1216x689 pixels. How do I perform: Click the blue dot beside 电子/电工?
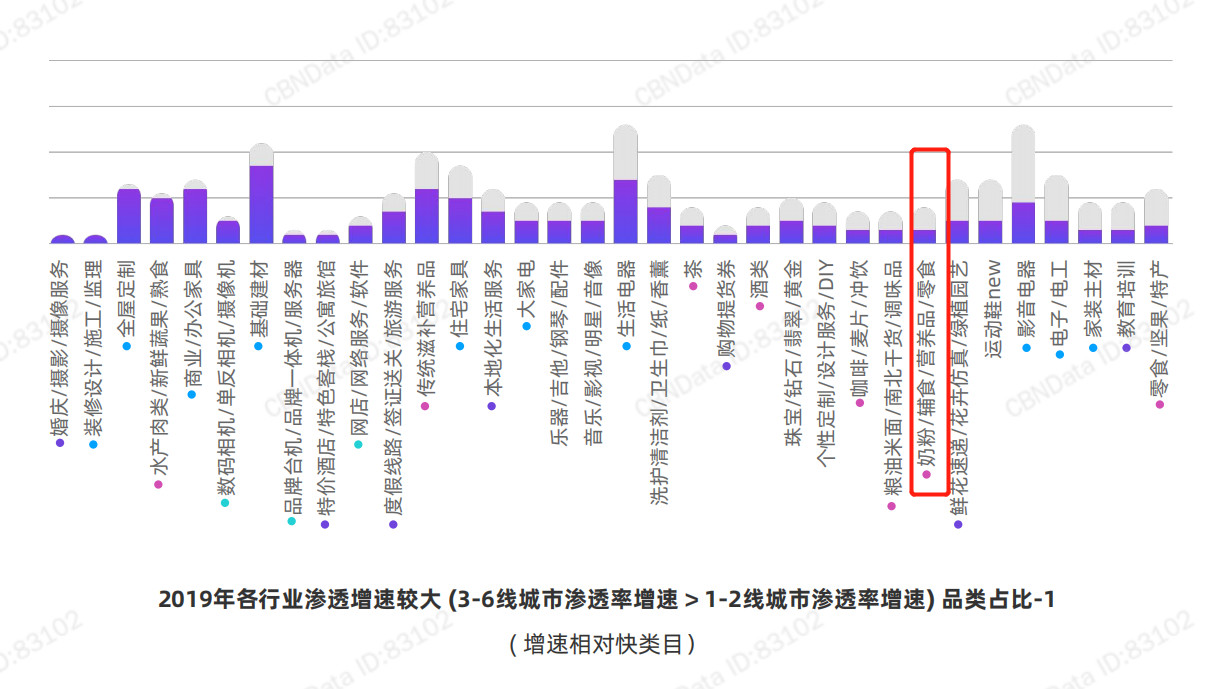tap(1059, 354)
